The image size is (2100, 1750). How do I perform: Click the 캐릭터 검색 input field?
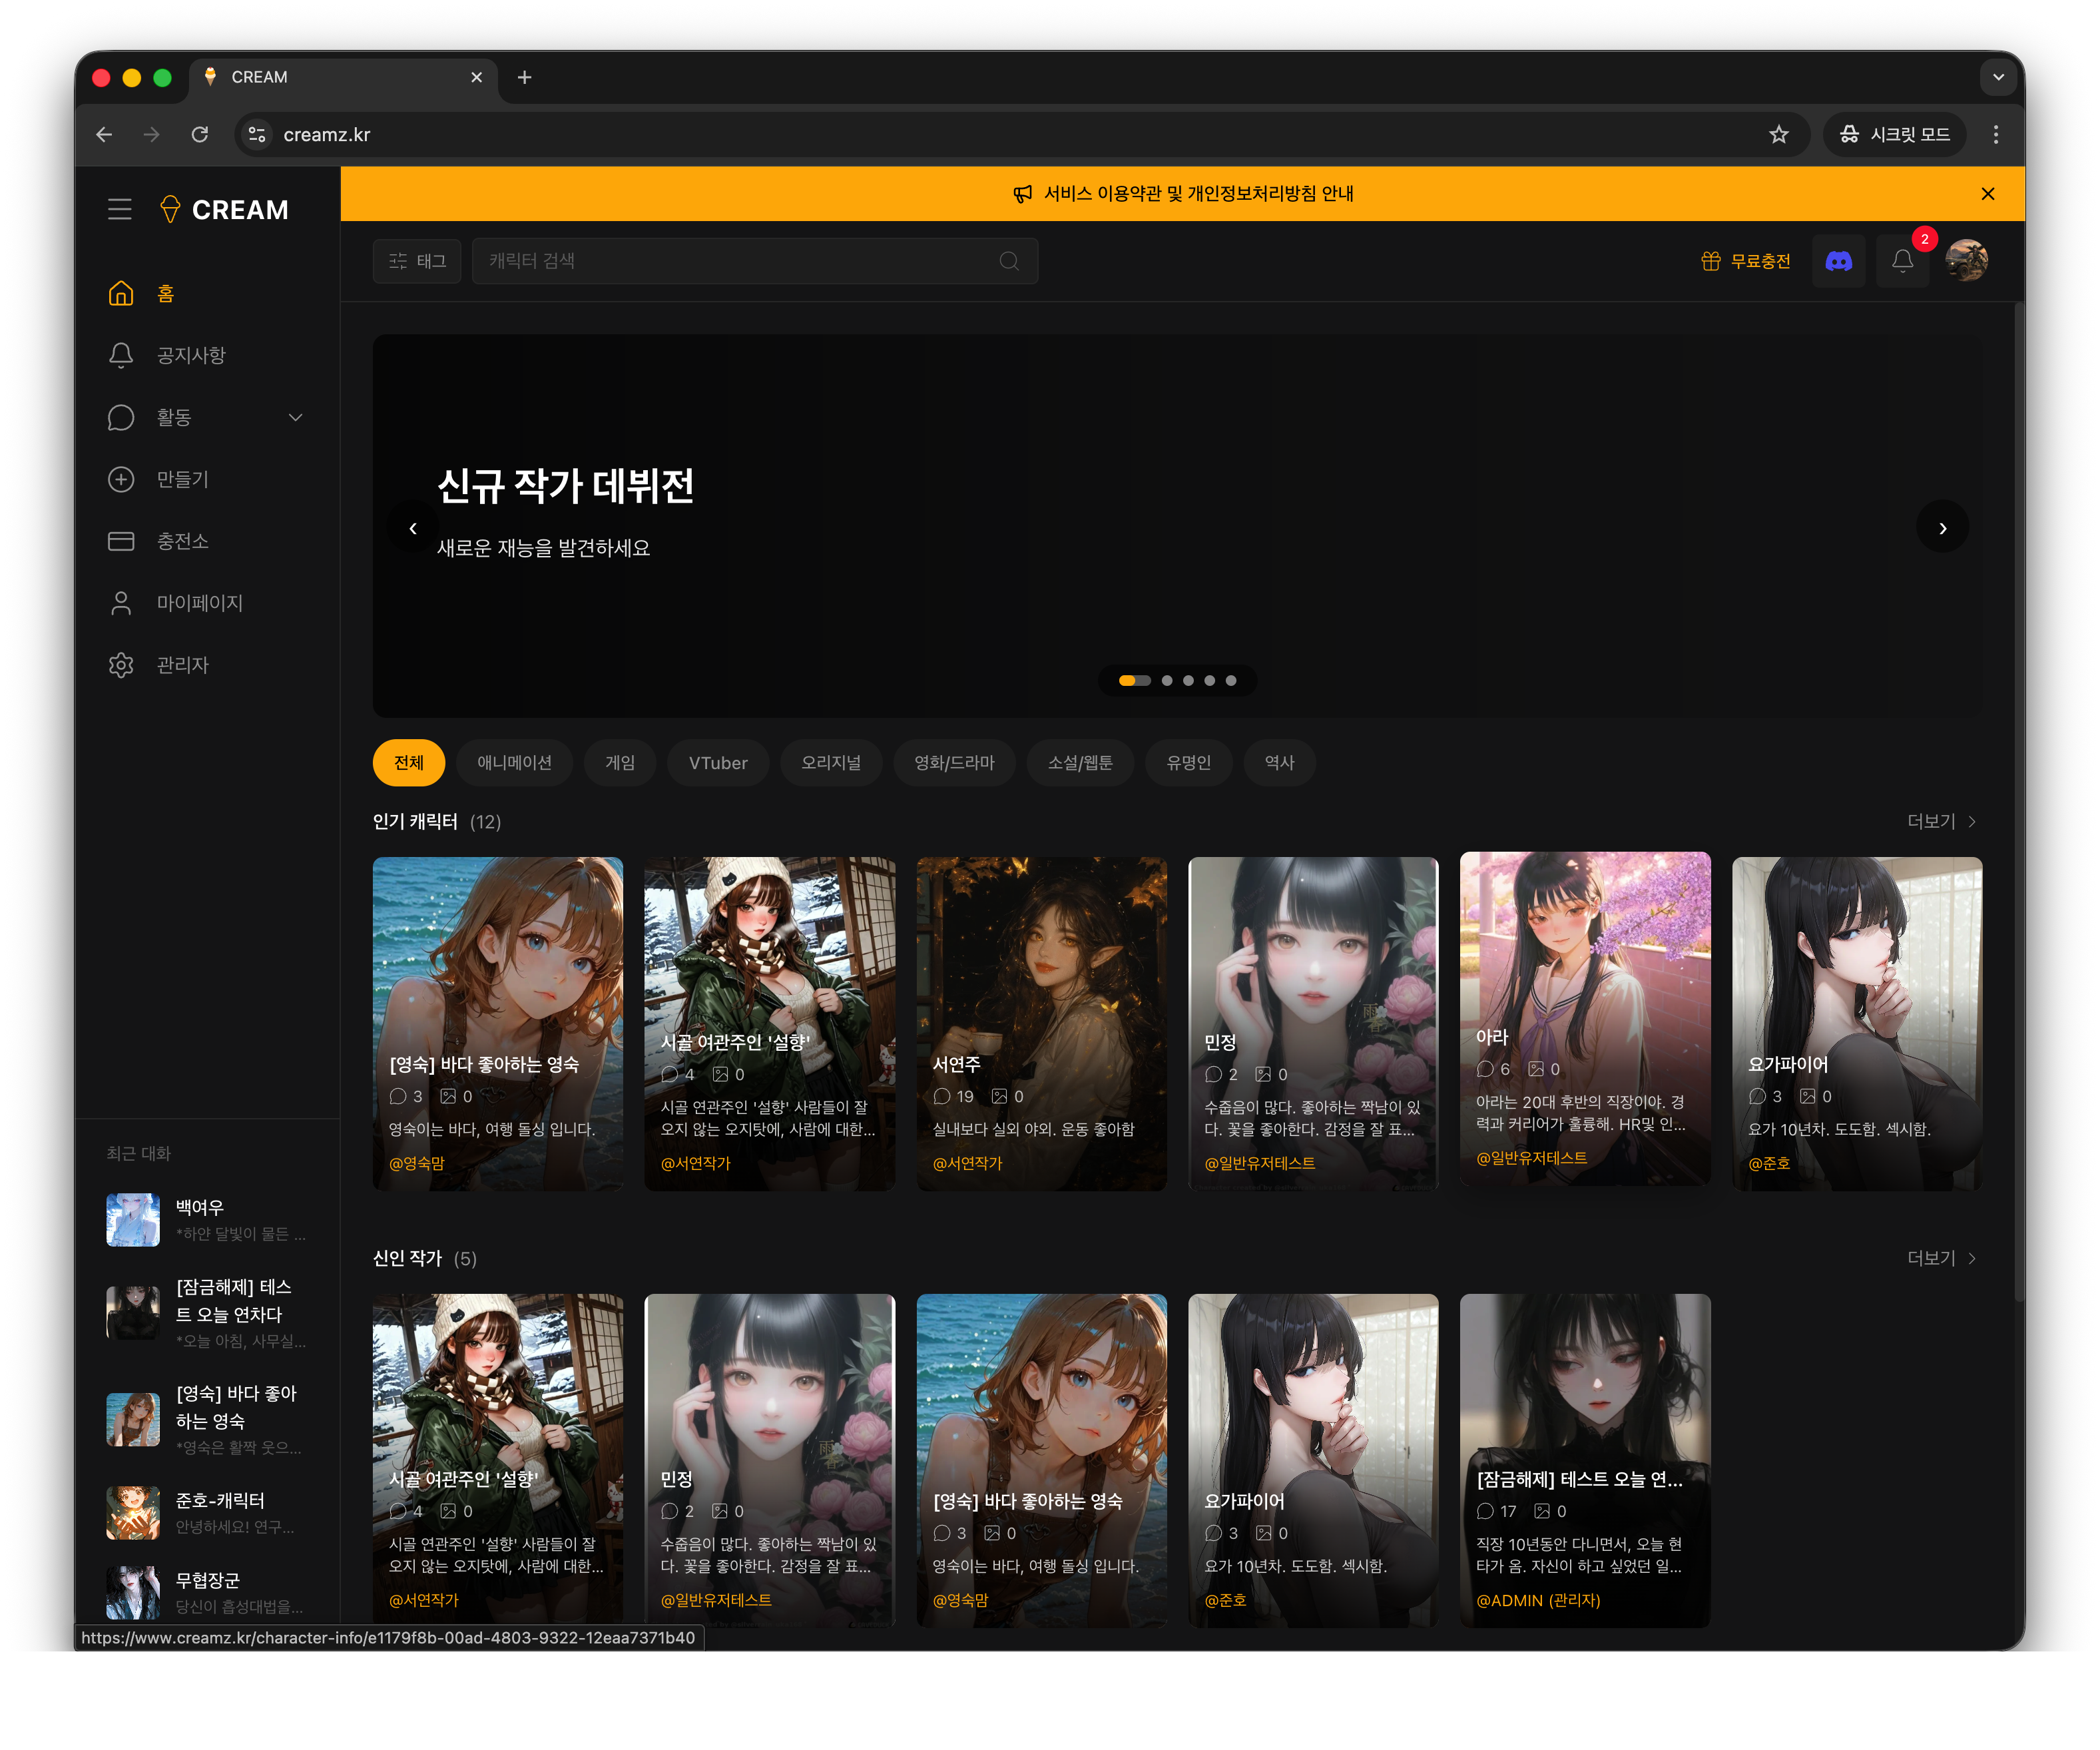click(735, 261)
